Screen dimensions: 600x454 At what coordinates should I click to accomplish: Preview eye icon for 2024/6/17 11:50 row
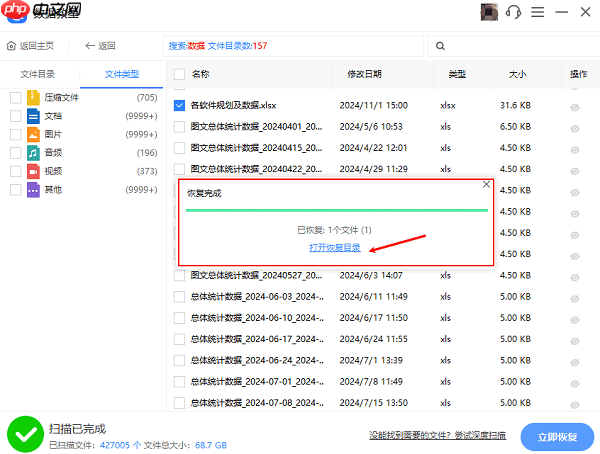tap(575, 320)
